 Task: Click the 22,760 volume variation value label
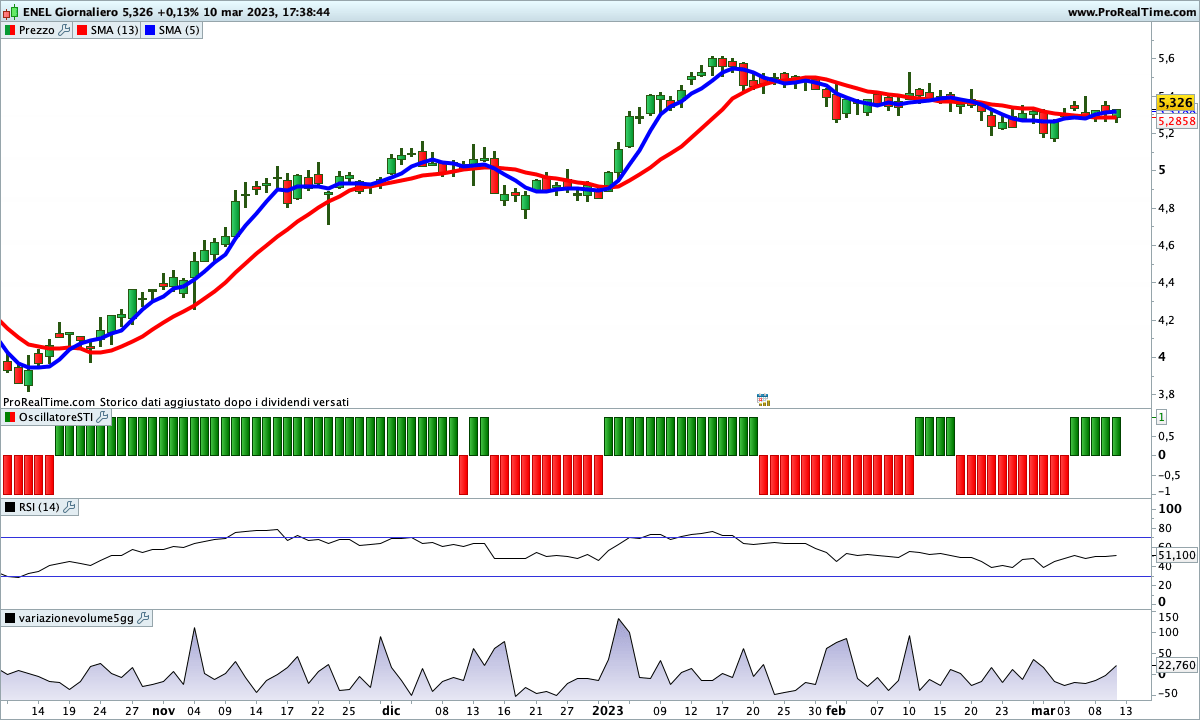[x=1176, y=665]
